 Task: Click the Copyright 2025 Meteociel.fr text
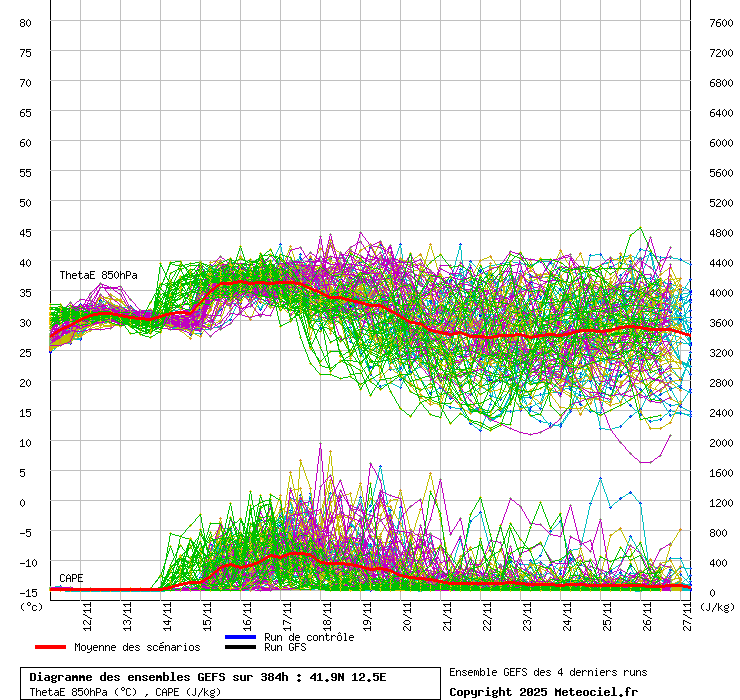click(543, 691)
